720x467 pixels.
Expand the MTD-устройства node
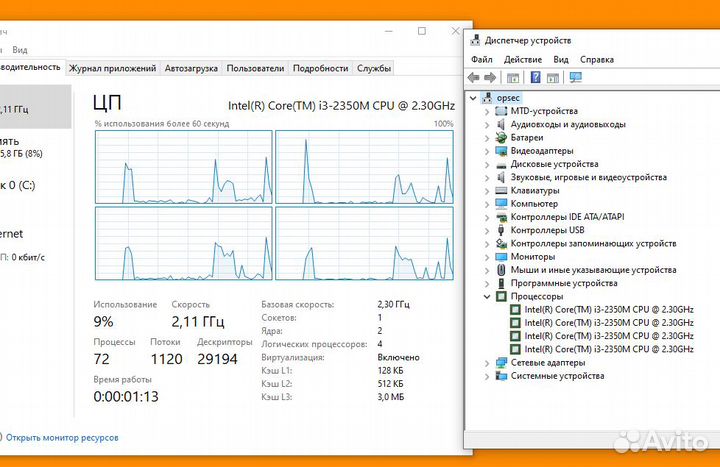tap(487, 111)
